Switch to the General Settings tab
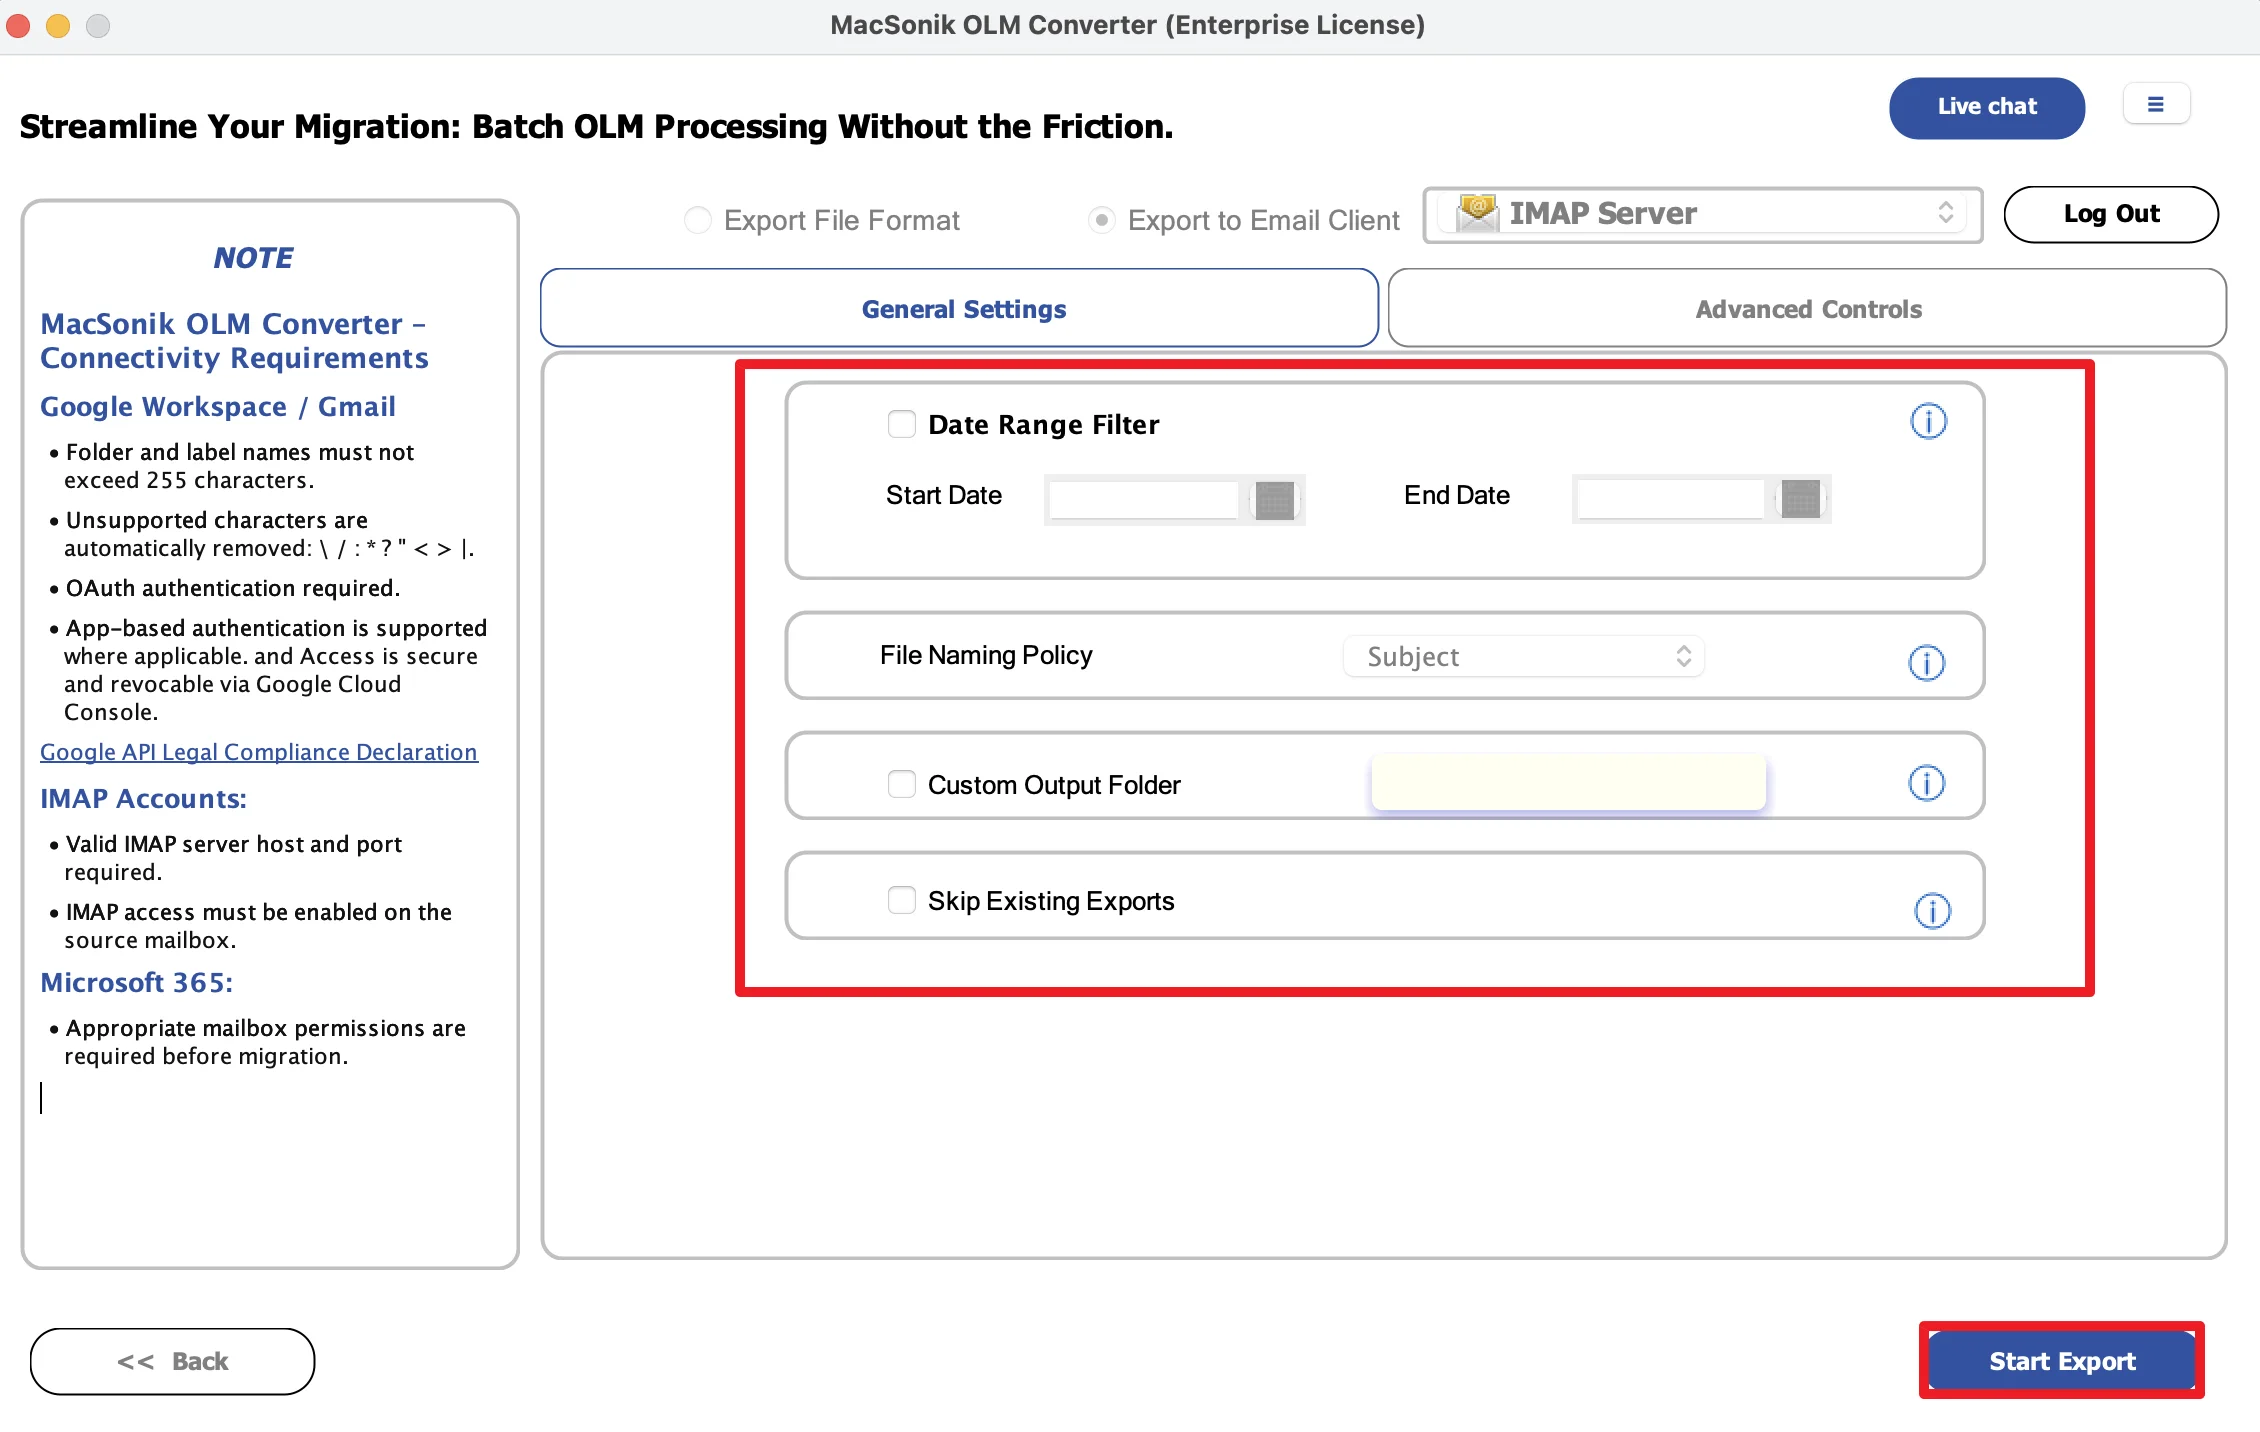2260x1432 pixels. (x=959, y=308)
